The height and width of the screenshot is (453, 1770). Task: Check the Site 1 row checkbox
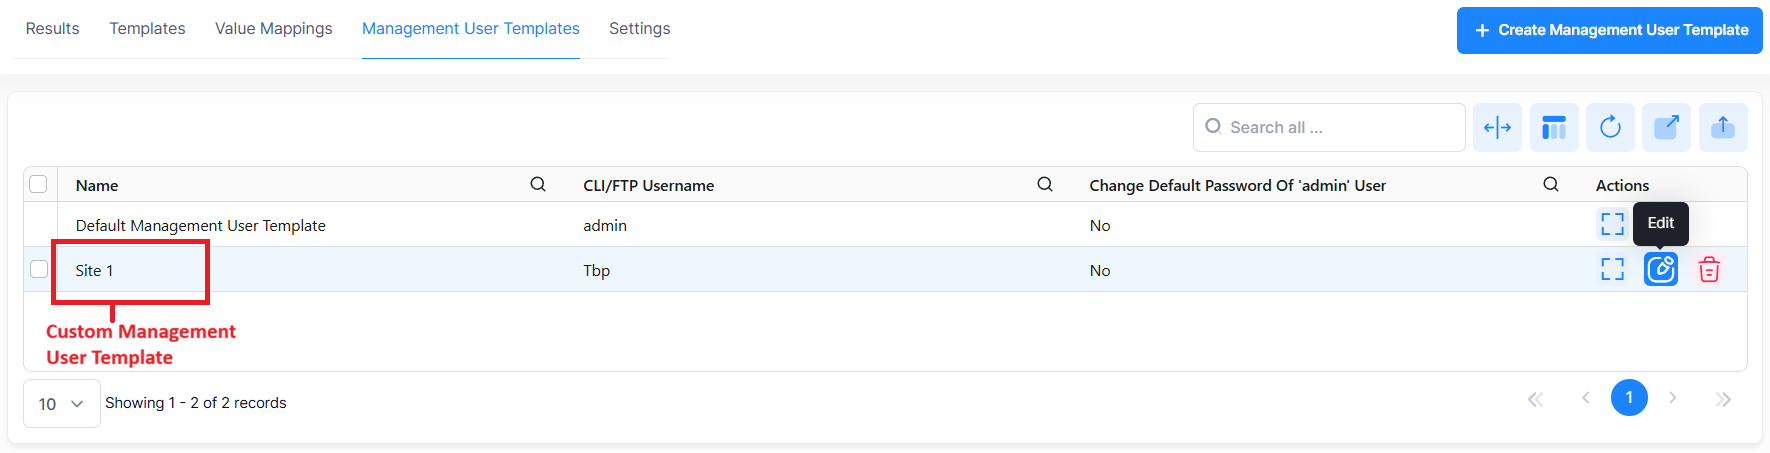click(39, 269)
